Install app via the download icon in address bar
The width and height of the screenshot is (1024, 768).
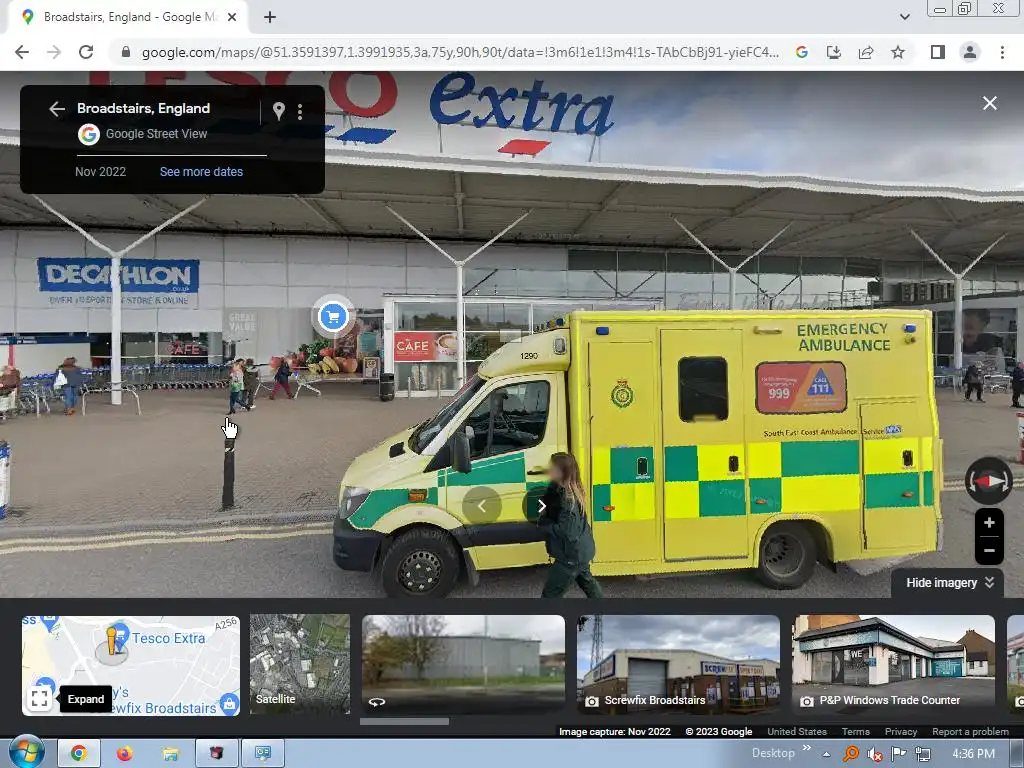point(834,52)
